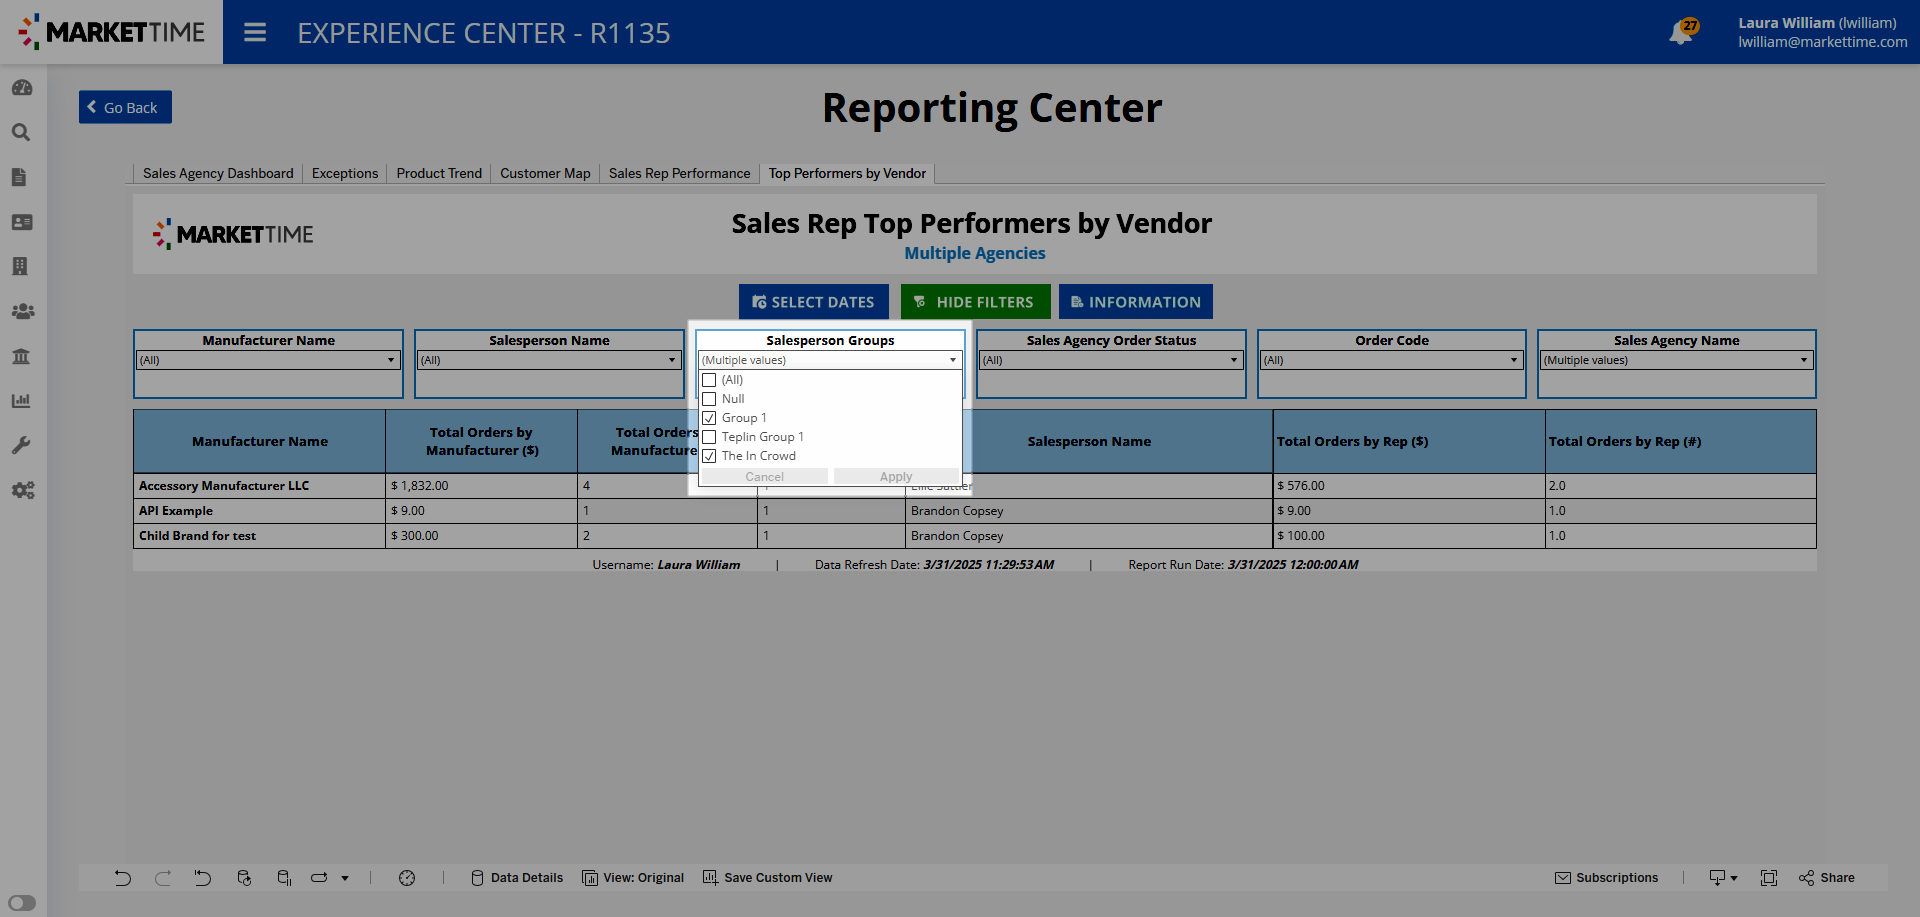1920x917 pixels.
Task: Open the users group sidebar icon
Action: pos(22,311)
